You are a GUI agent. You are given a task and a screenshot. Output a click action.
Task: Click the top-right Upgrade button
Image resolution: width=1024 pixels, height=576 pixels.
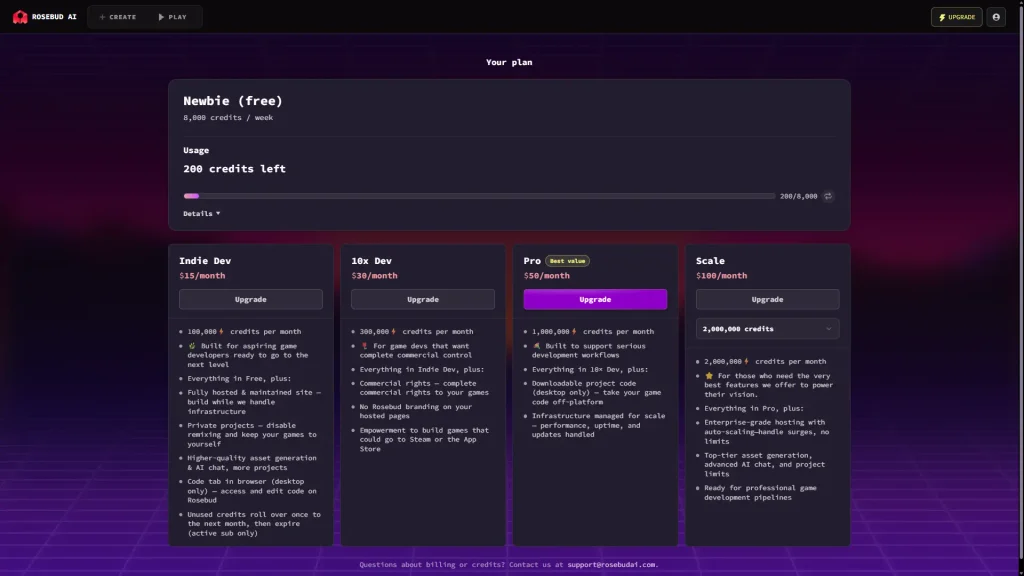[x=956, y=17]
